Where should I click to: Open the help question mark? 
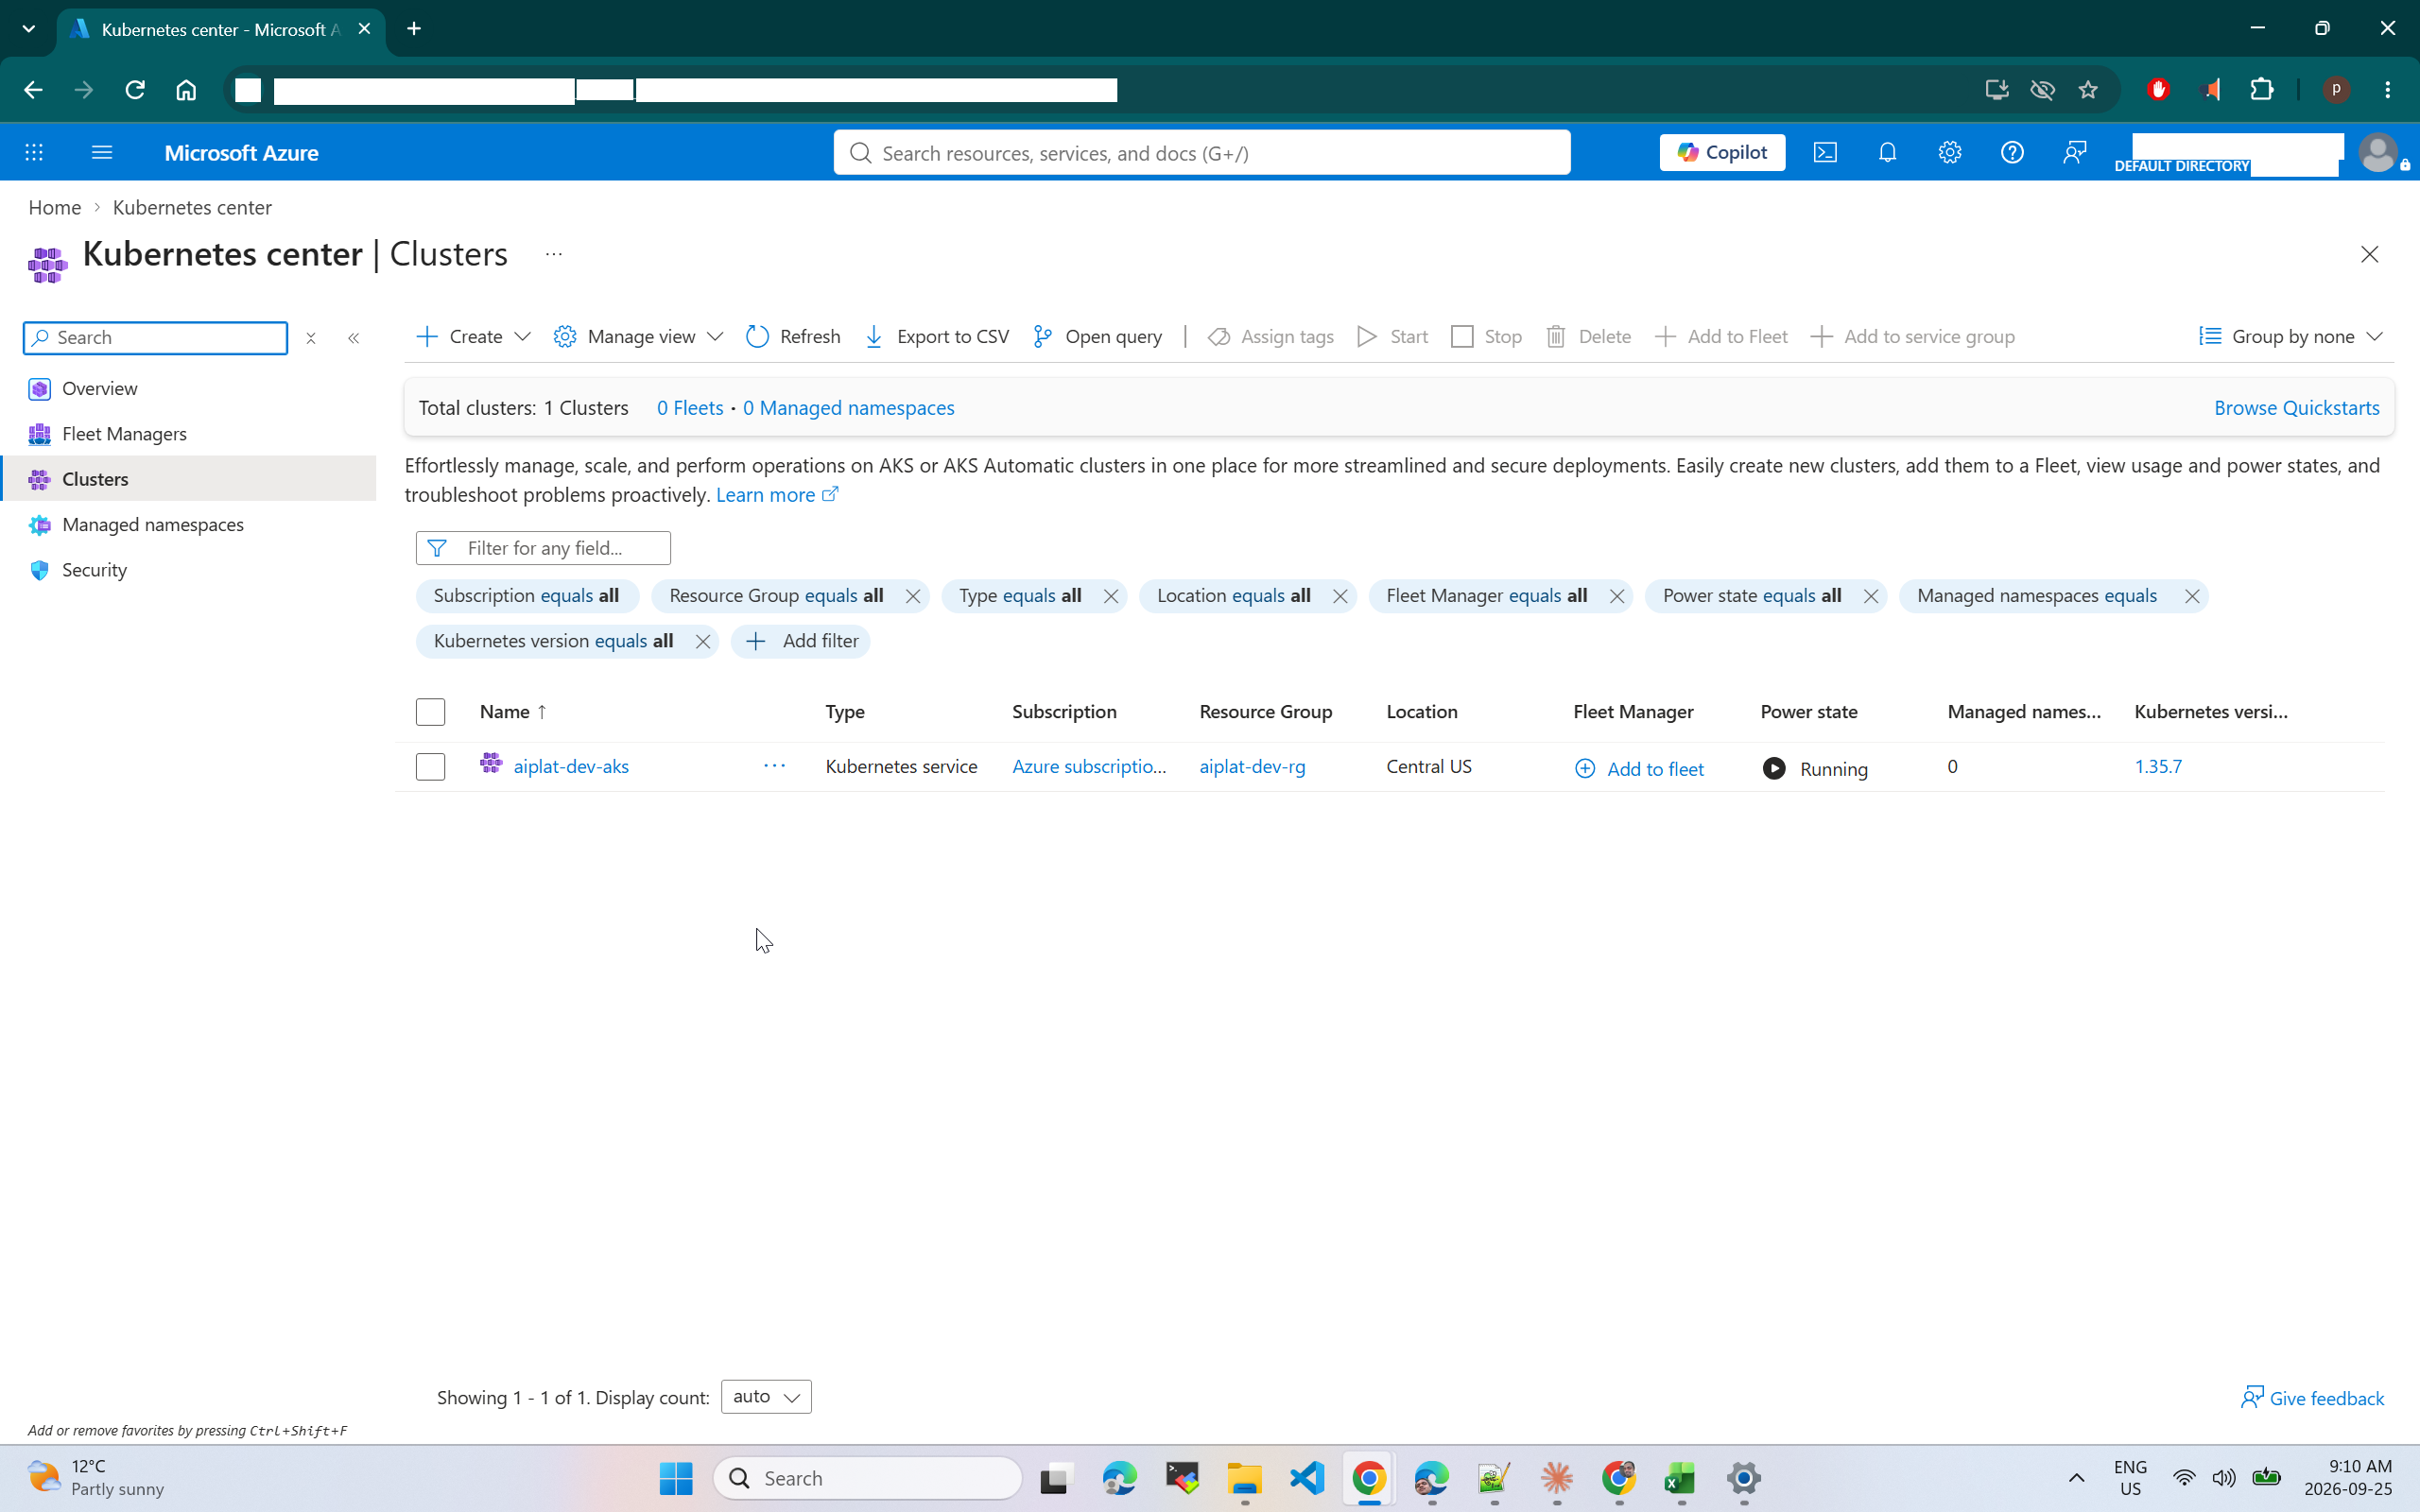[x=2011, y=152]
